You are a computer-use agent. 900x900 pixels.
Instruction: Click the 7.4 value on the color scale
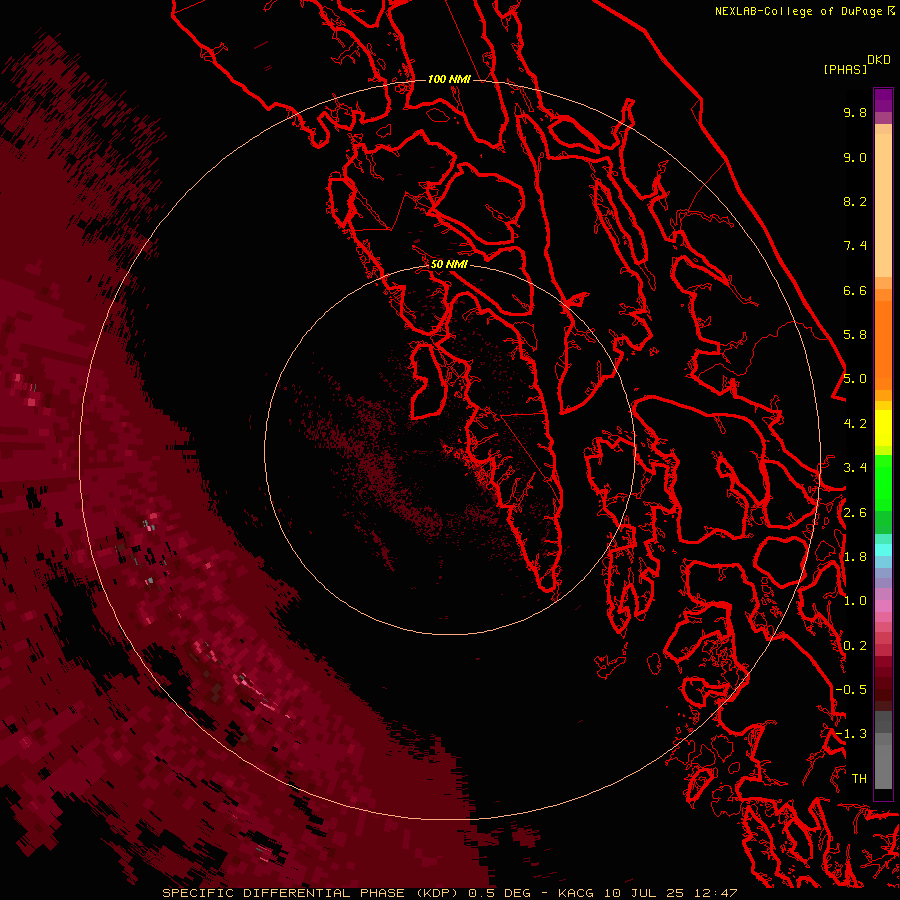coord(855,246)
